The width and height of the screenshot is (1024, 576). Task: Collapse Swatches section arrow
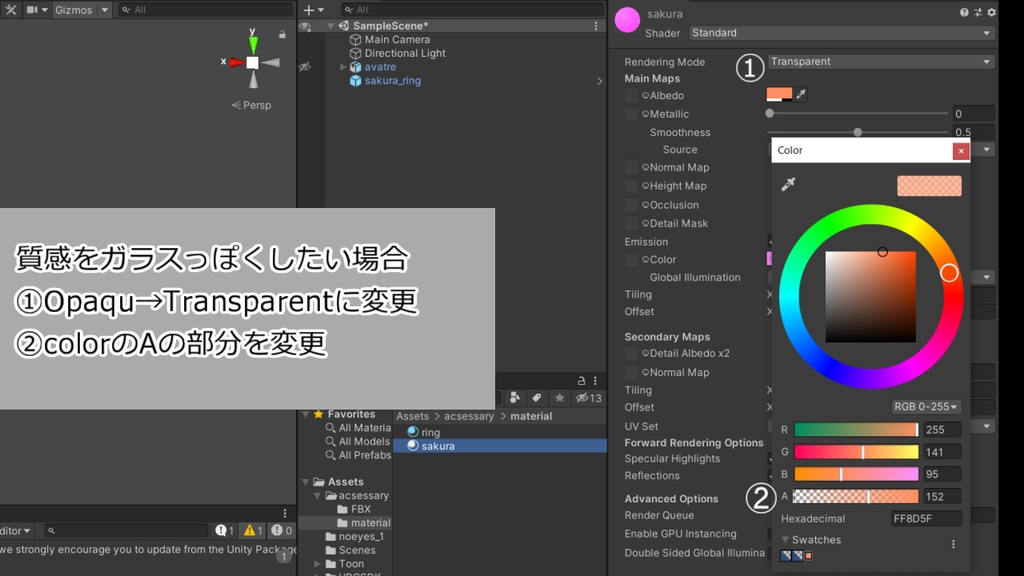coord(785,540)
